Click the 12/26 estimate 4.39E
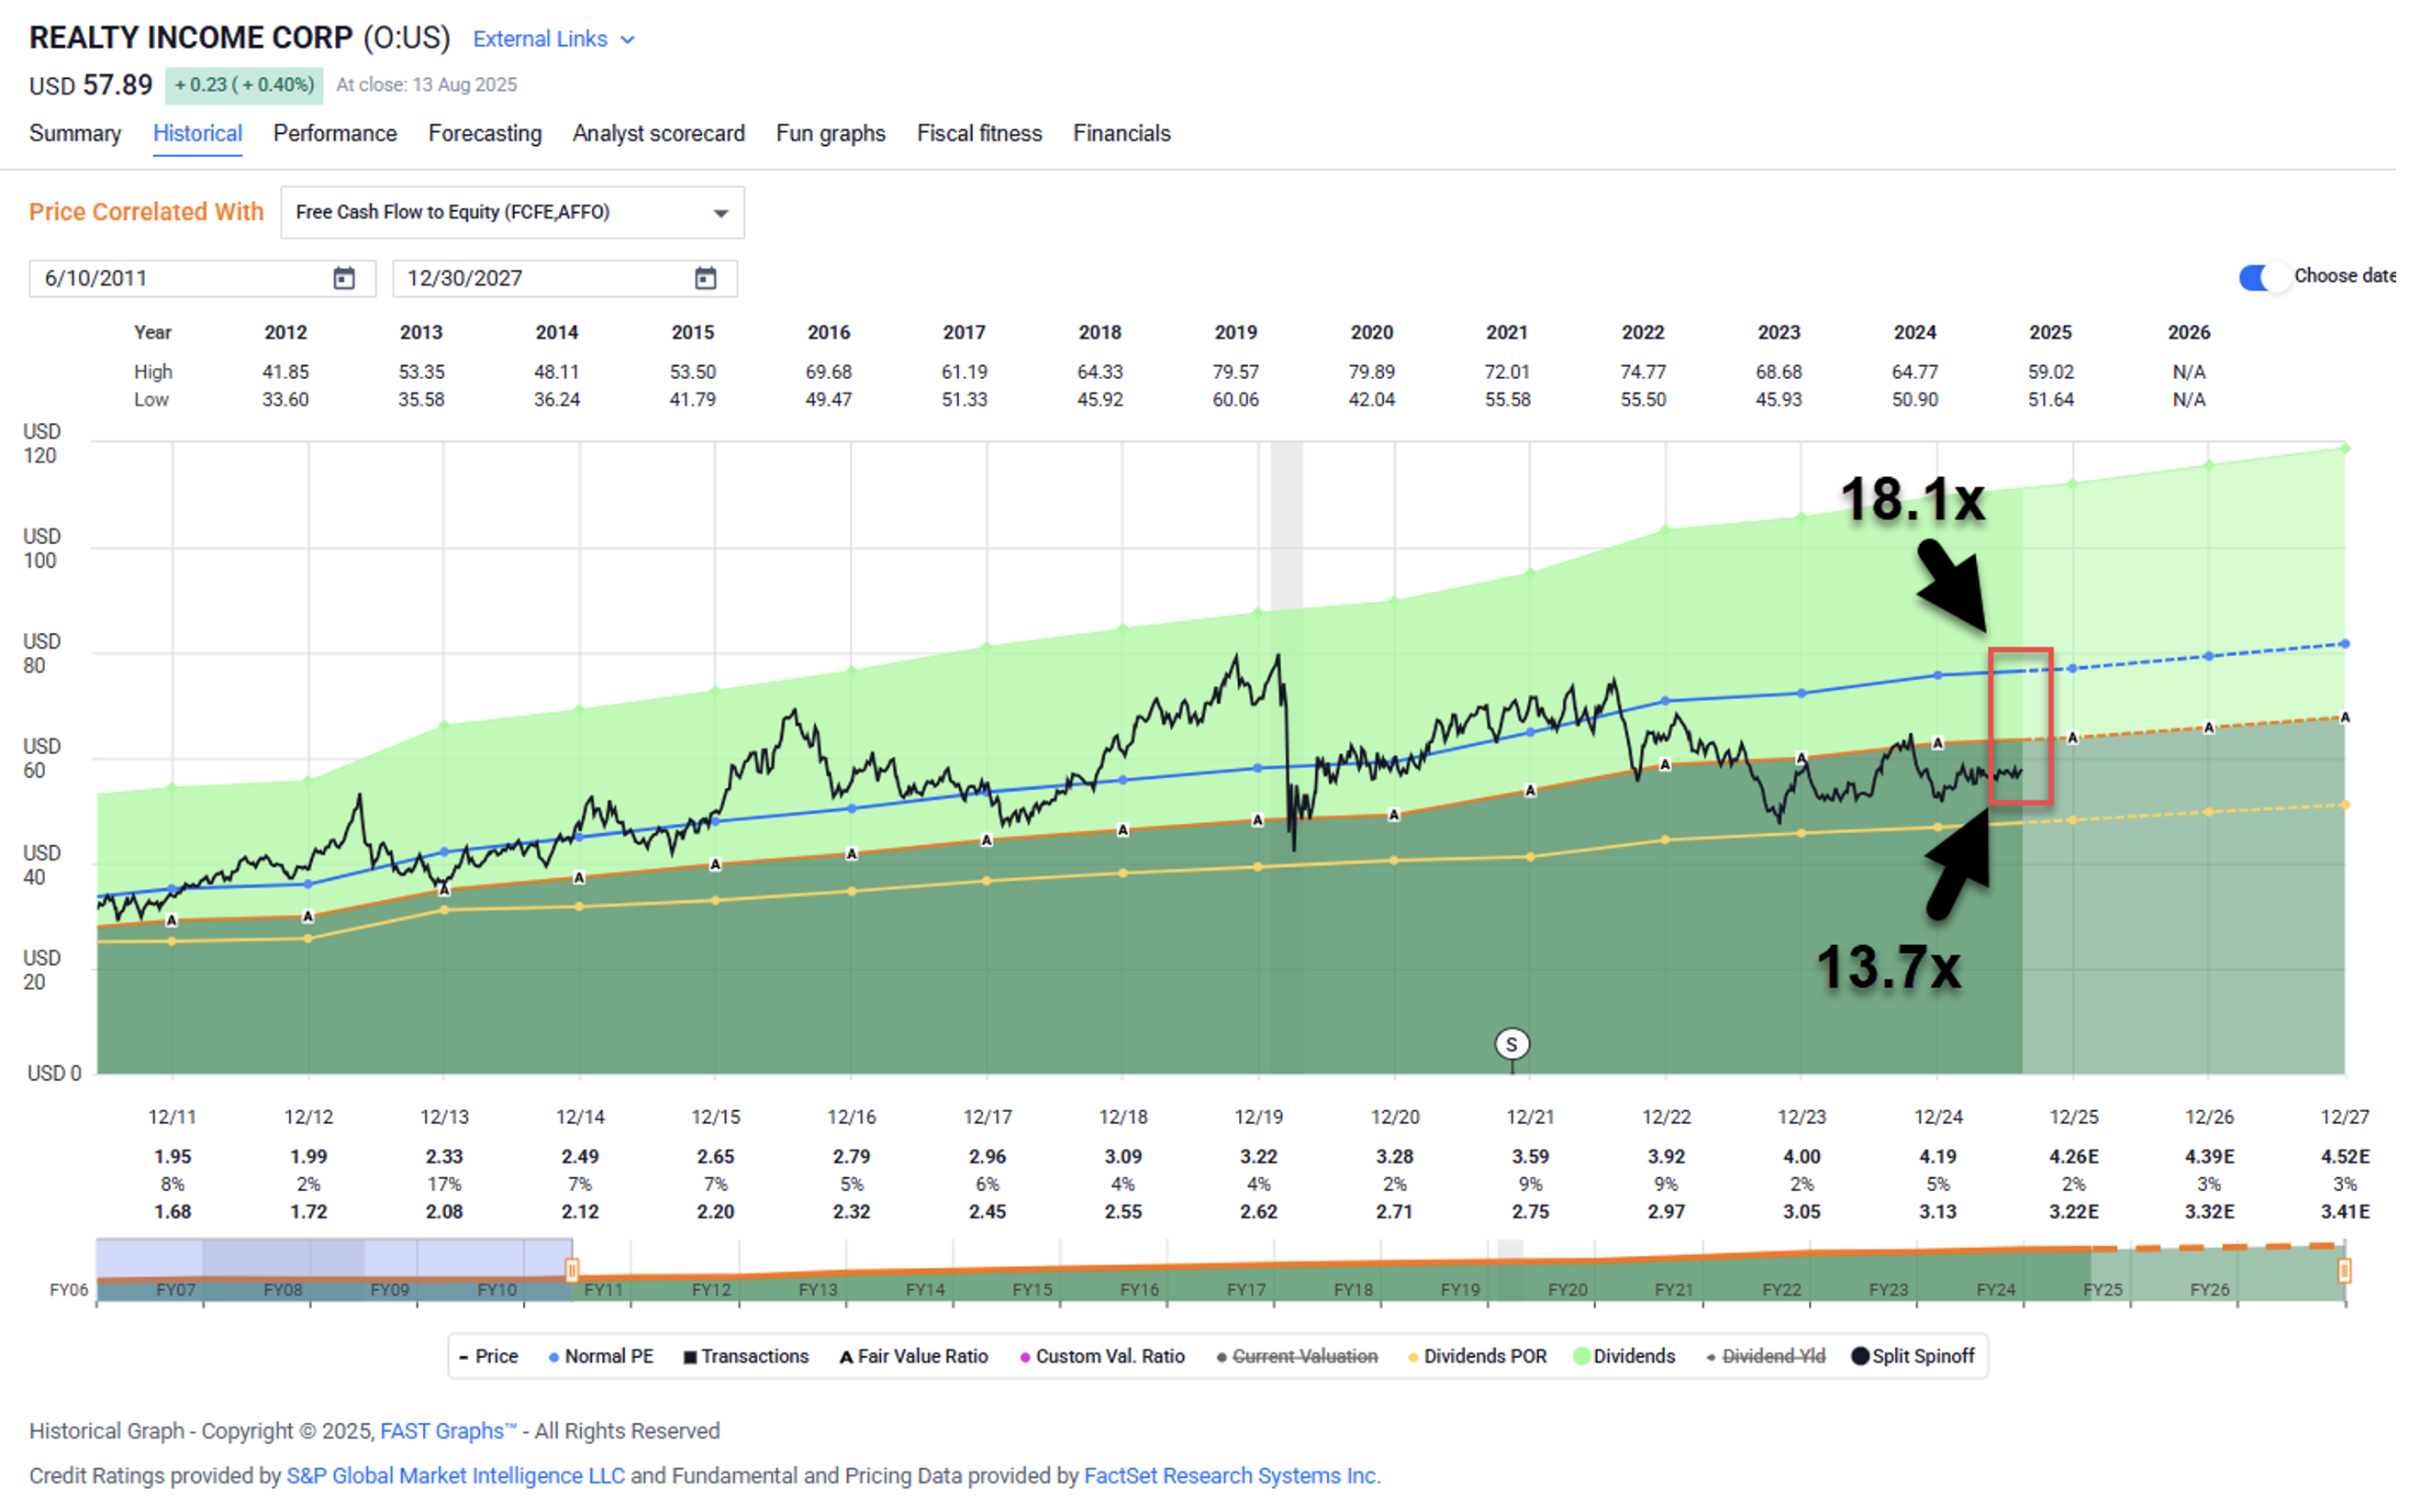This screenshot has width=2410, height=1512. click(x=2209, y=1157)
